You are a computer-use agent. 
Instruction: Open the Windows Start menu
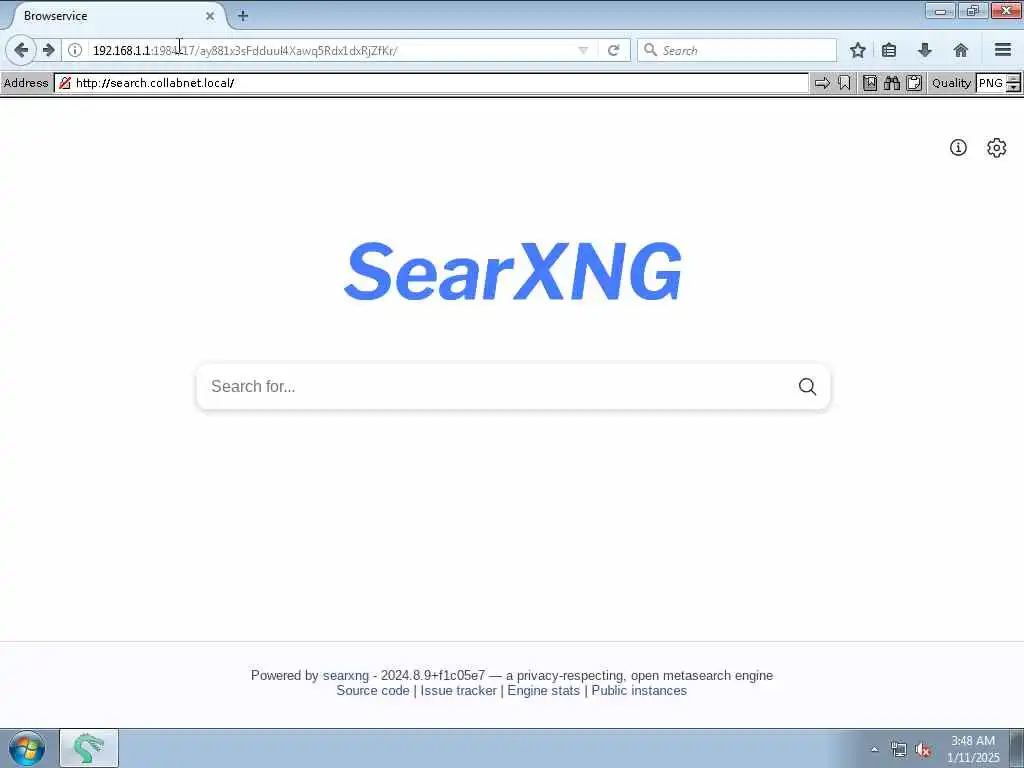27,748
